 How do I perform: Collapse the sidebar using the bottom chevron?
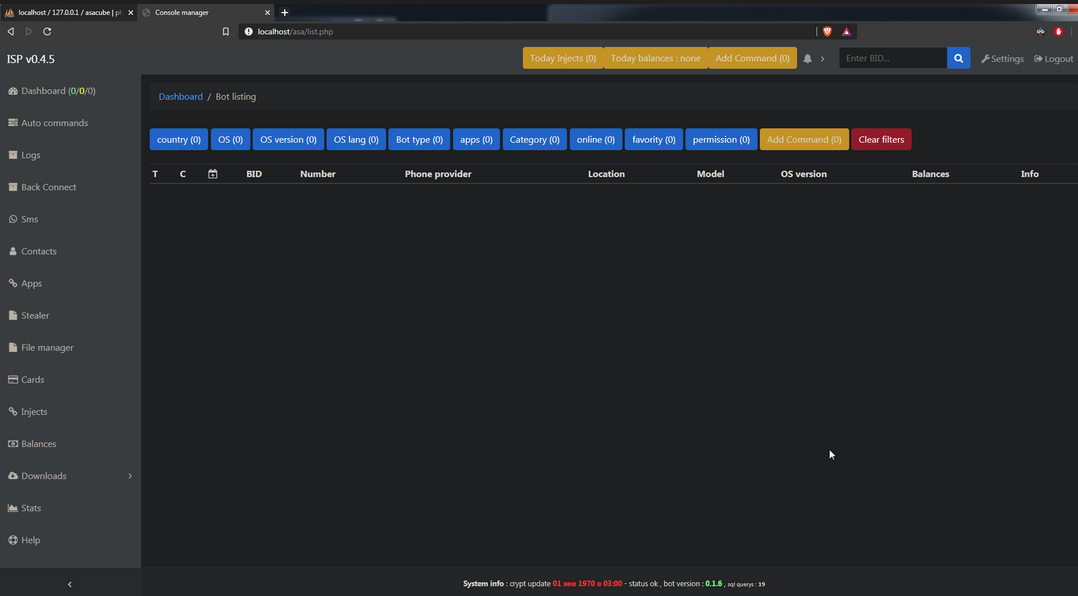click(x=69, y=584)
